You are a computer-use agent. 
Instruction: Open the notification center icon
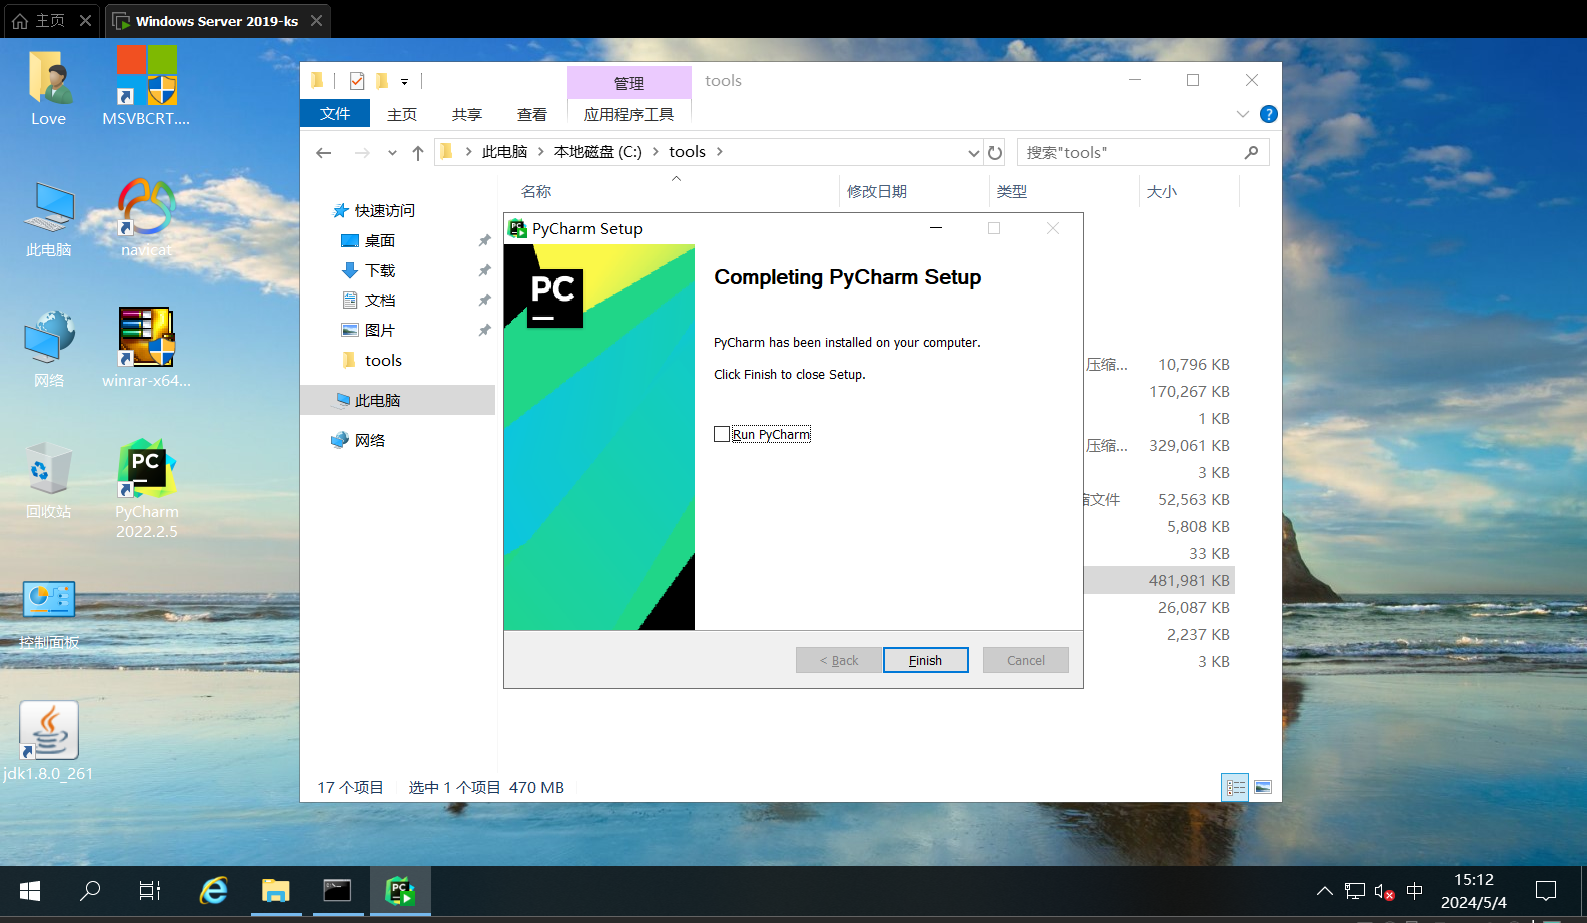click(1546, 890)
